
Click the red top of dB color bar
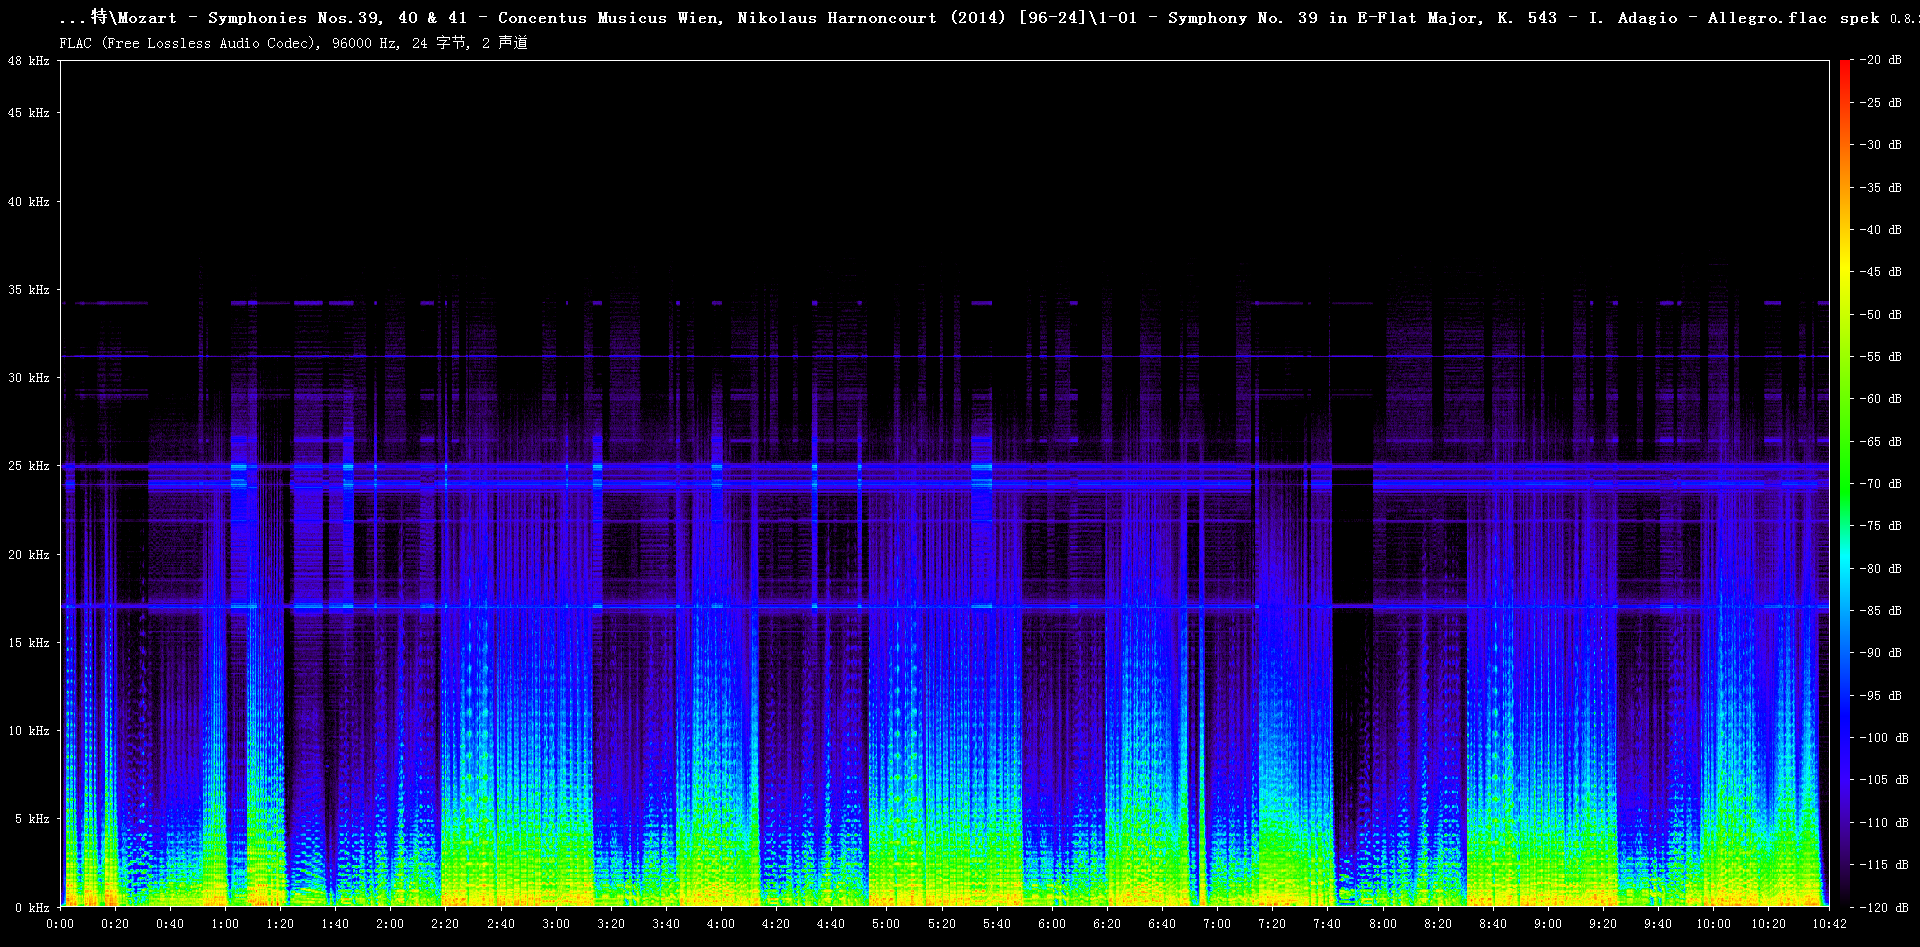(1844, 68)
